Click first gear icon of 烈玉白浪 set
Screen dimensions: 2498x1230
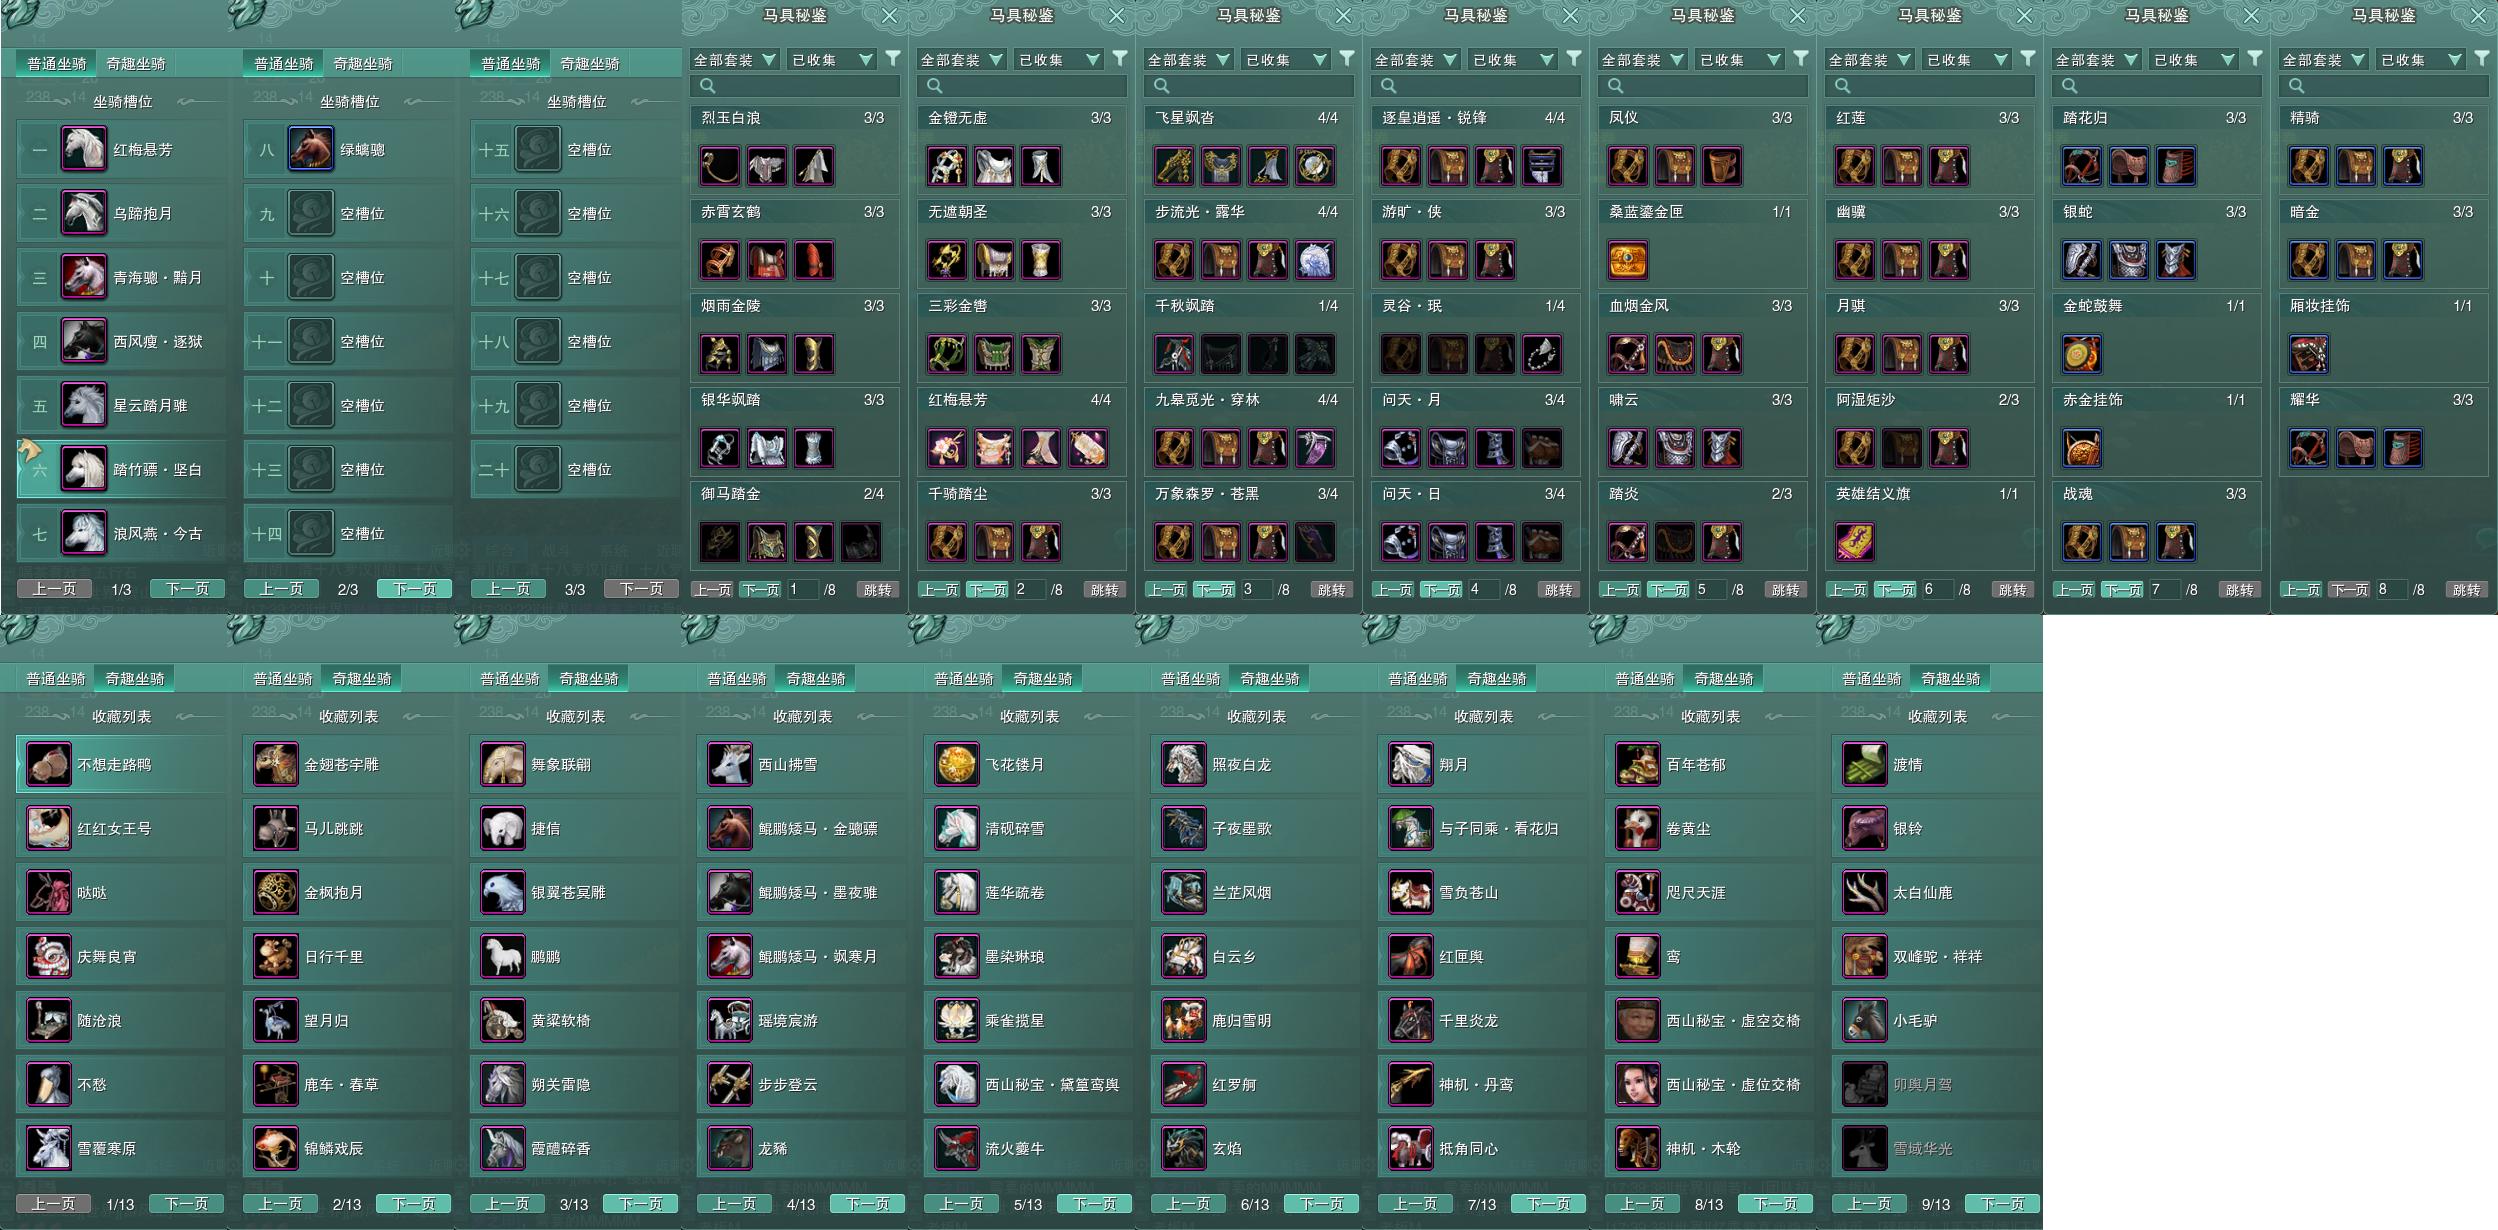pos(719,166)
